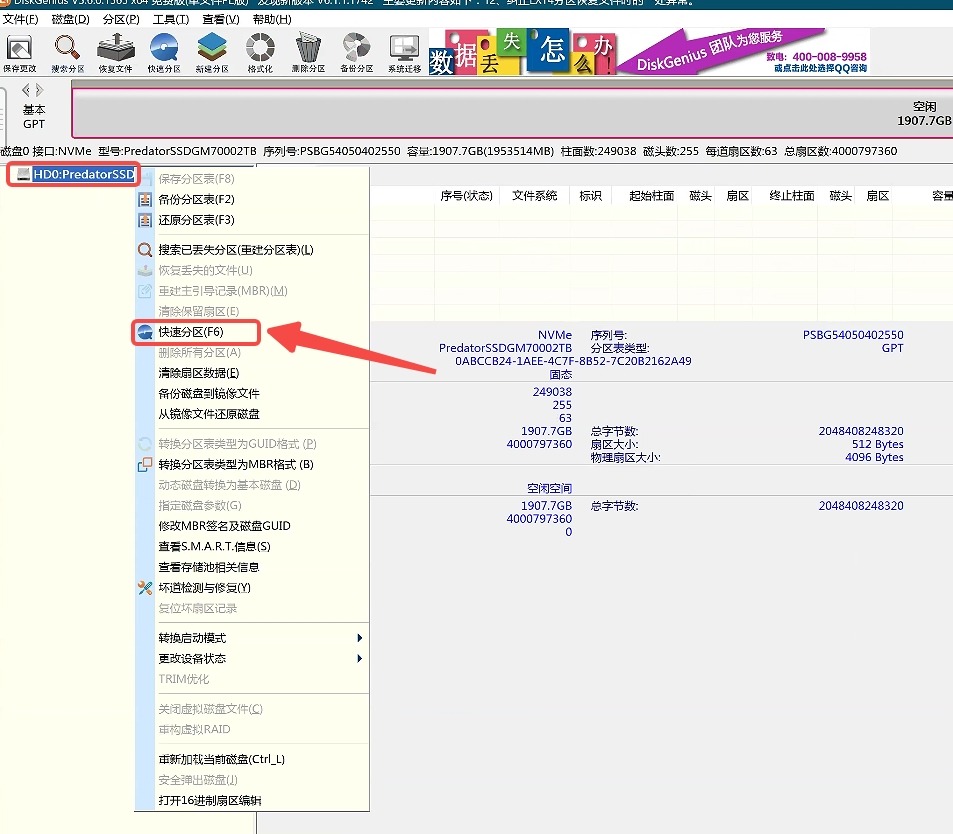Select 备份分区表(F2) in context menu

[x=196, y=199]
